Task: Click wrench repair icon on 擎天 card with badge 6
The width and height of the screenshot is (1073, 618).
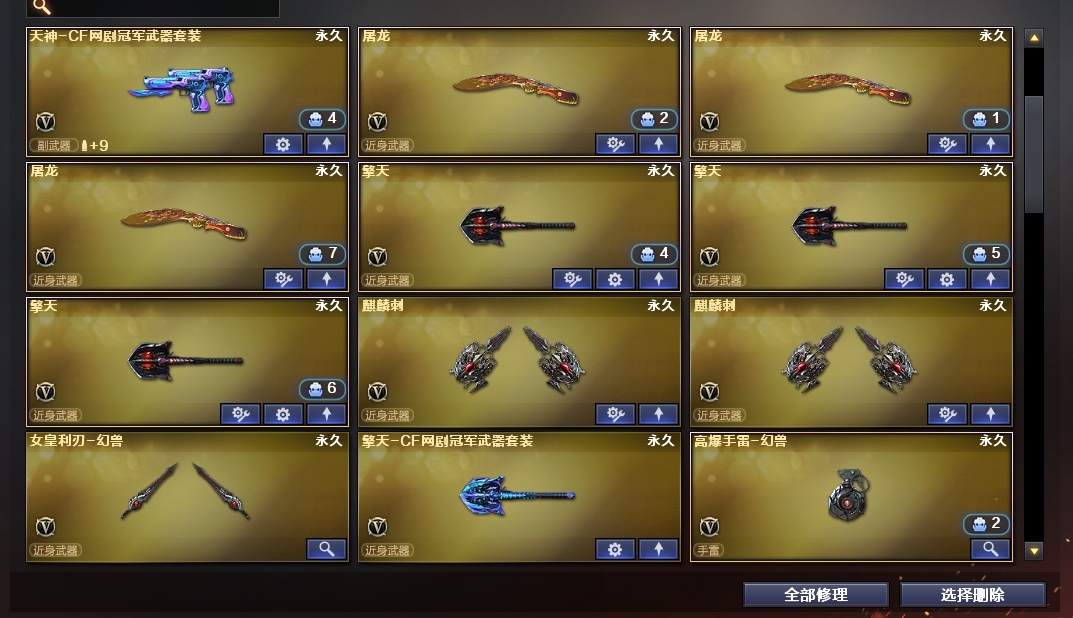Action: tap(240, 414)
